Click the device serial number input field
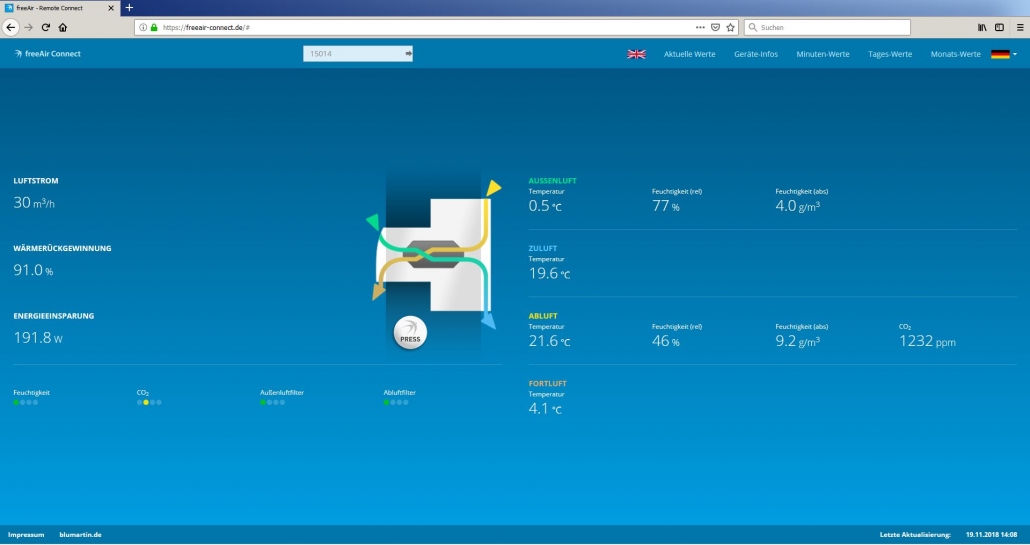Image resolution: width=1030 pixels, height=545 pixels. [353, 54]
